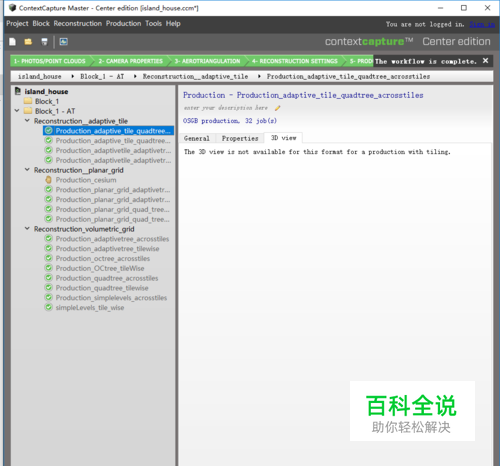
Task: Switch to the Properties tab
Action: 240,138
